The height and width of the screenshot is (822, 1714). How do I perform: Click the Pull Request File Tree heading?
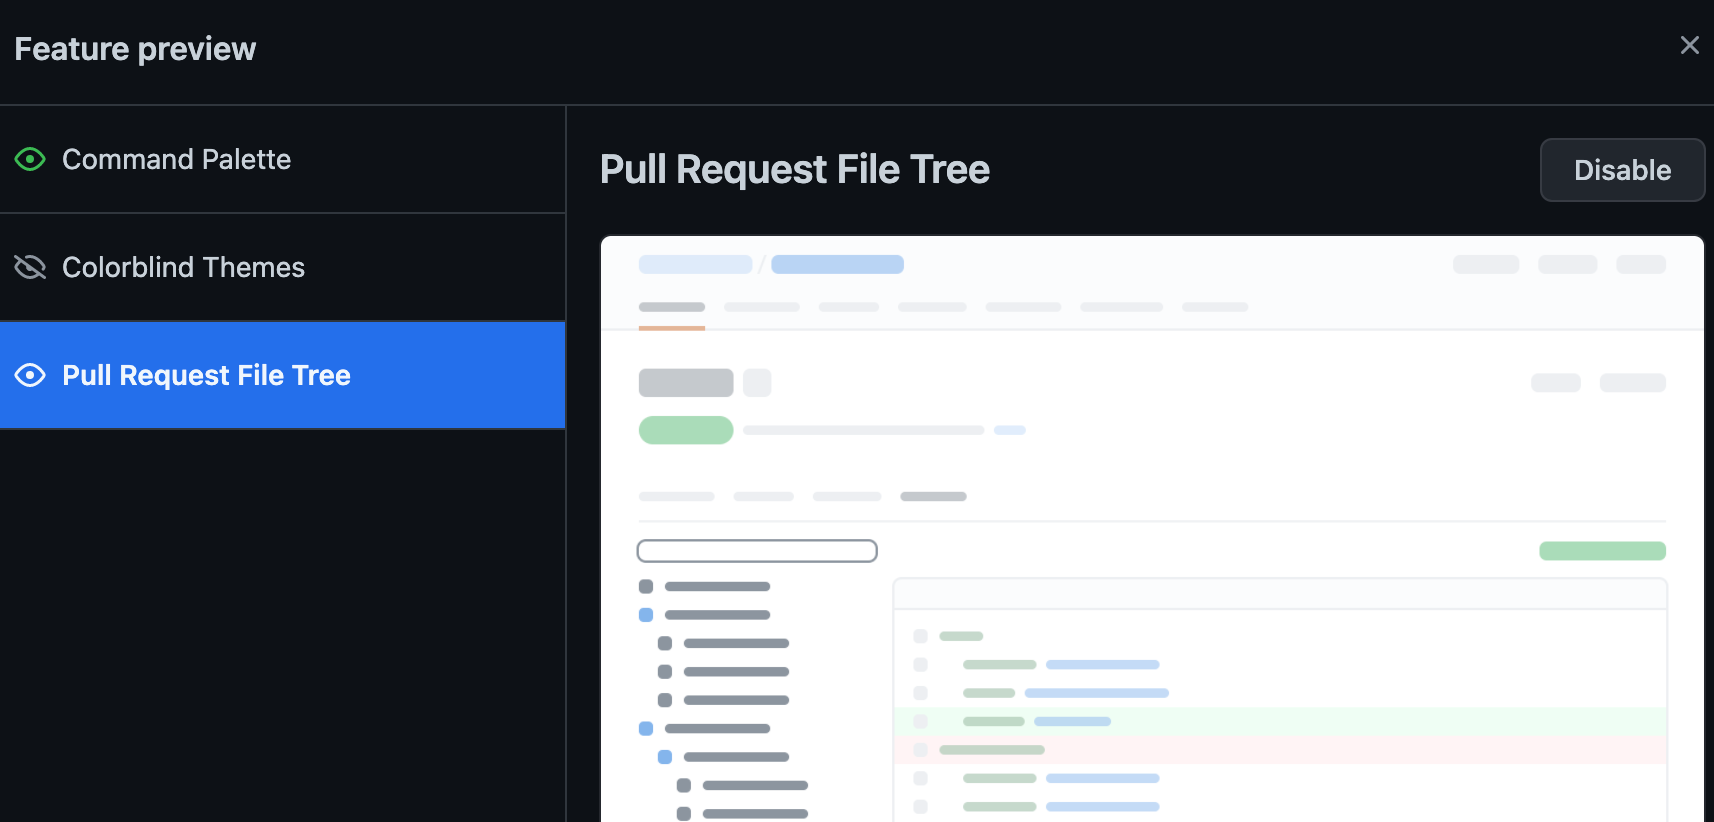[795, 169]
